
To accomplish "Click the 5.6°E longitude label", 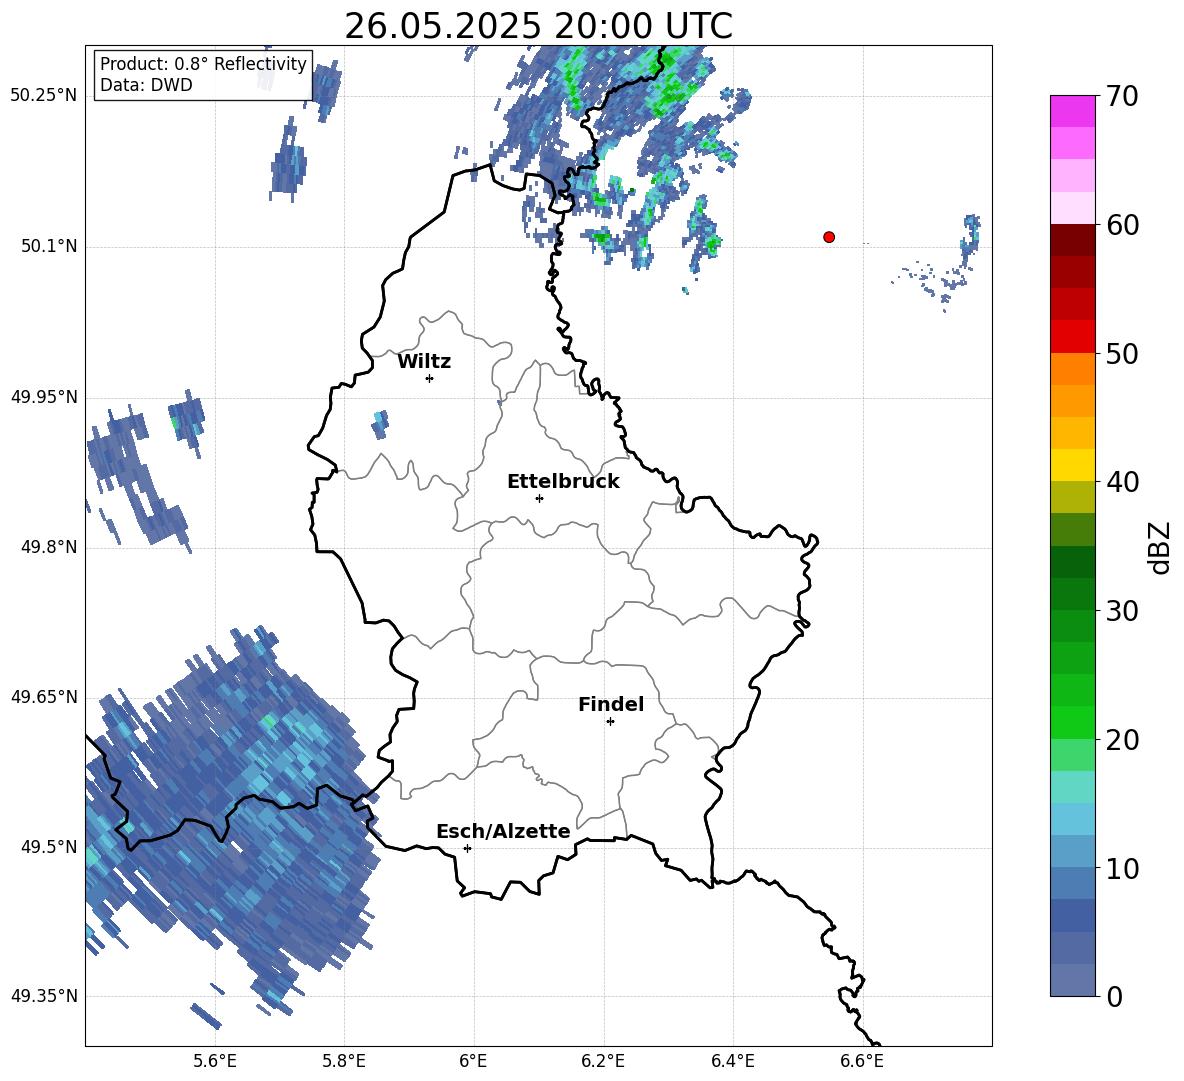I will point(215,1061).
